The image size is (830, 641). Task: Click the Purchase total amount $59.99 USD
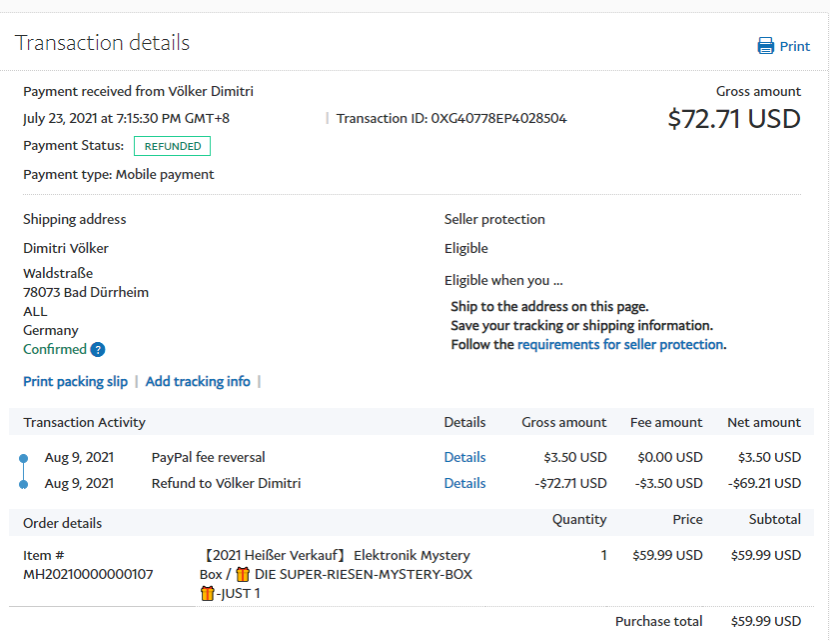(766, 621)
